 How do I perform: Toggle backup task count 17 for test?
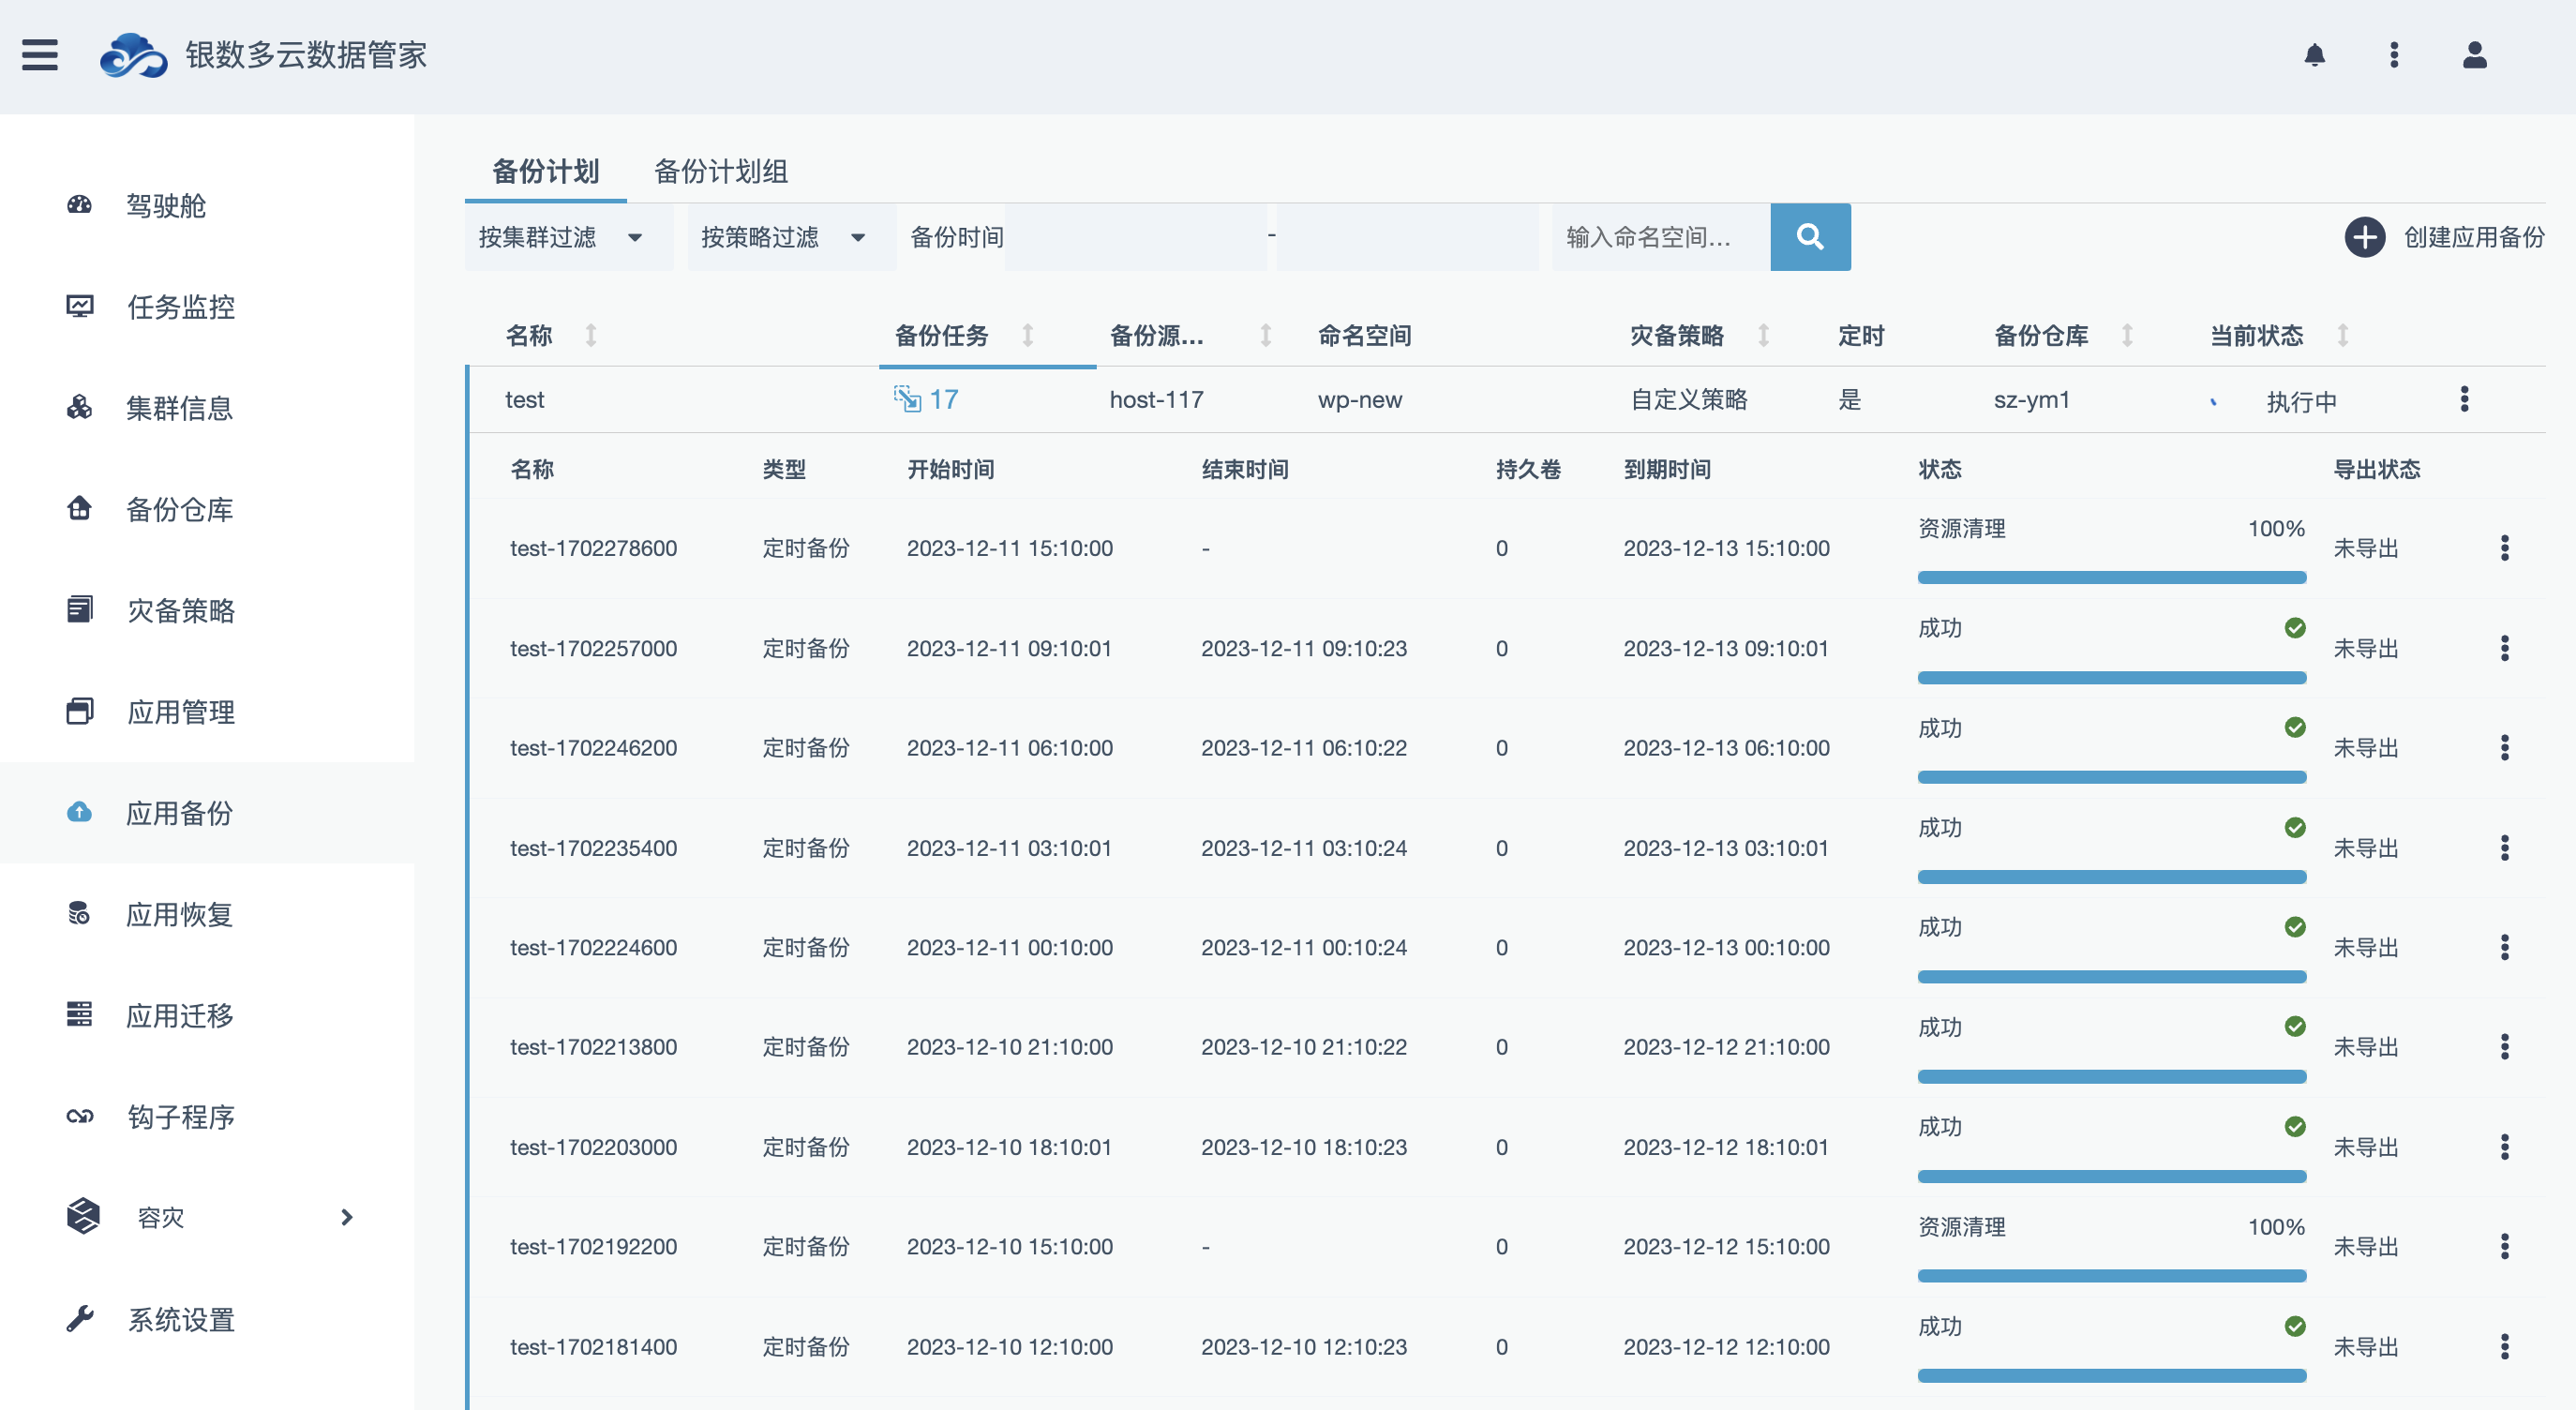point(927,399)
